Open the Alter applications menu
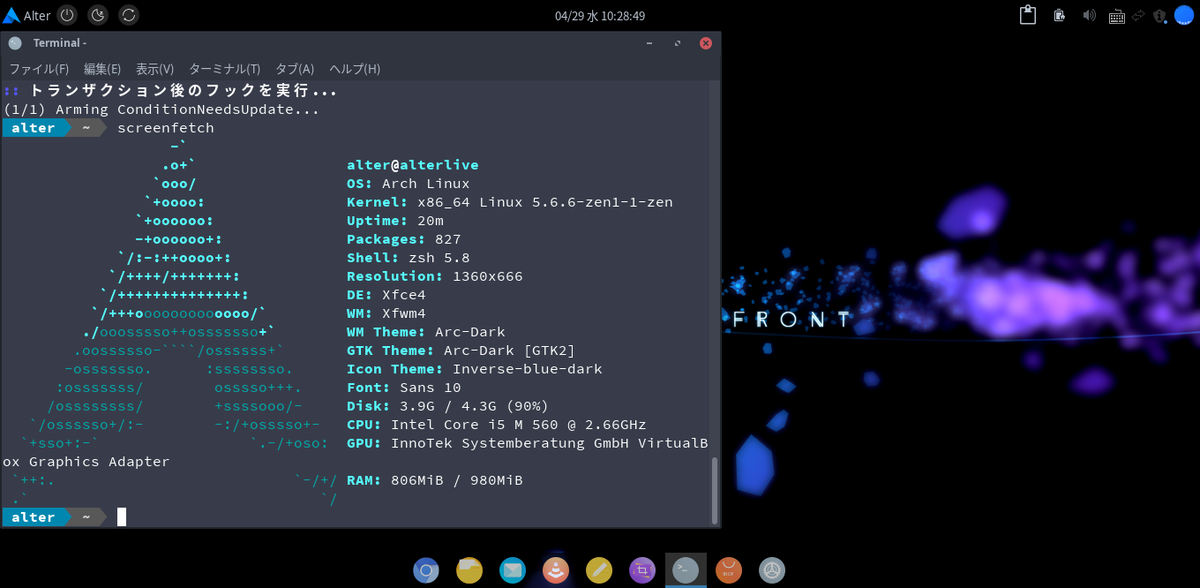1200x588 pixels. point(27,15)
